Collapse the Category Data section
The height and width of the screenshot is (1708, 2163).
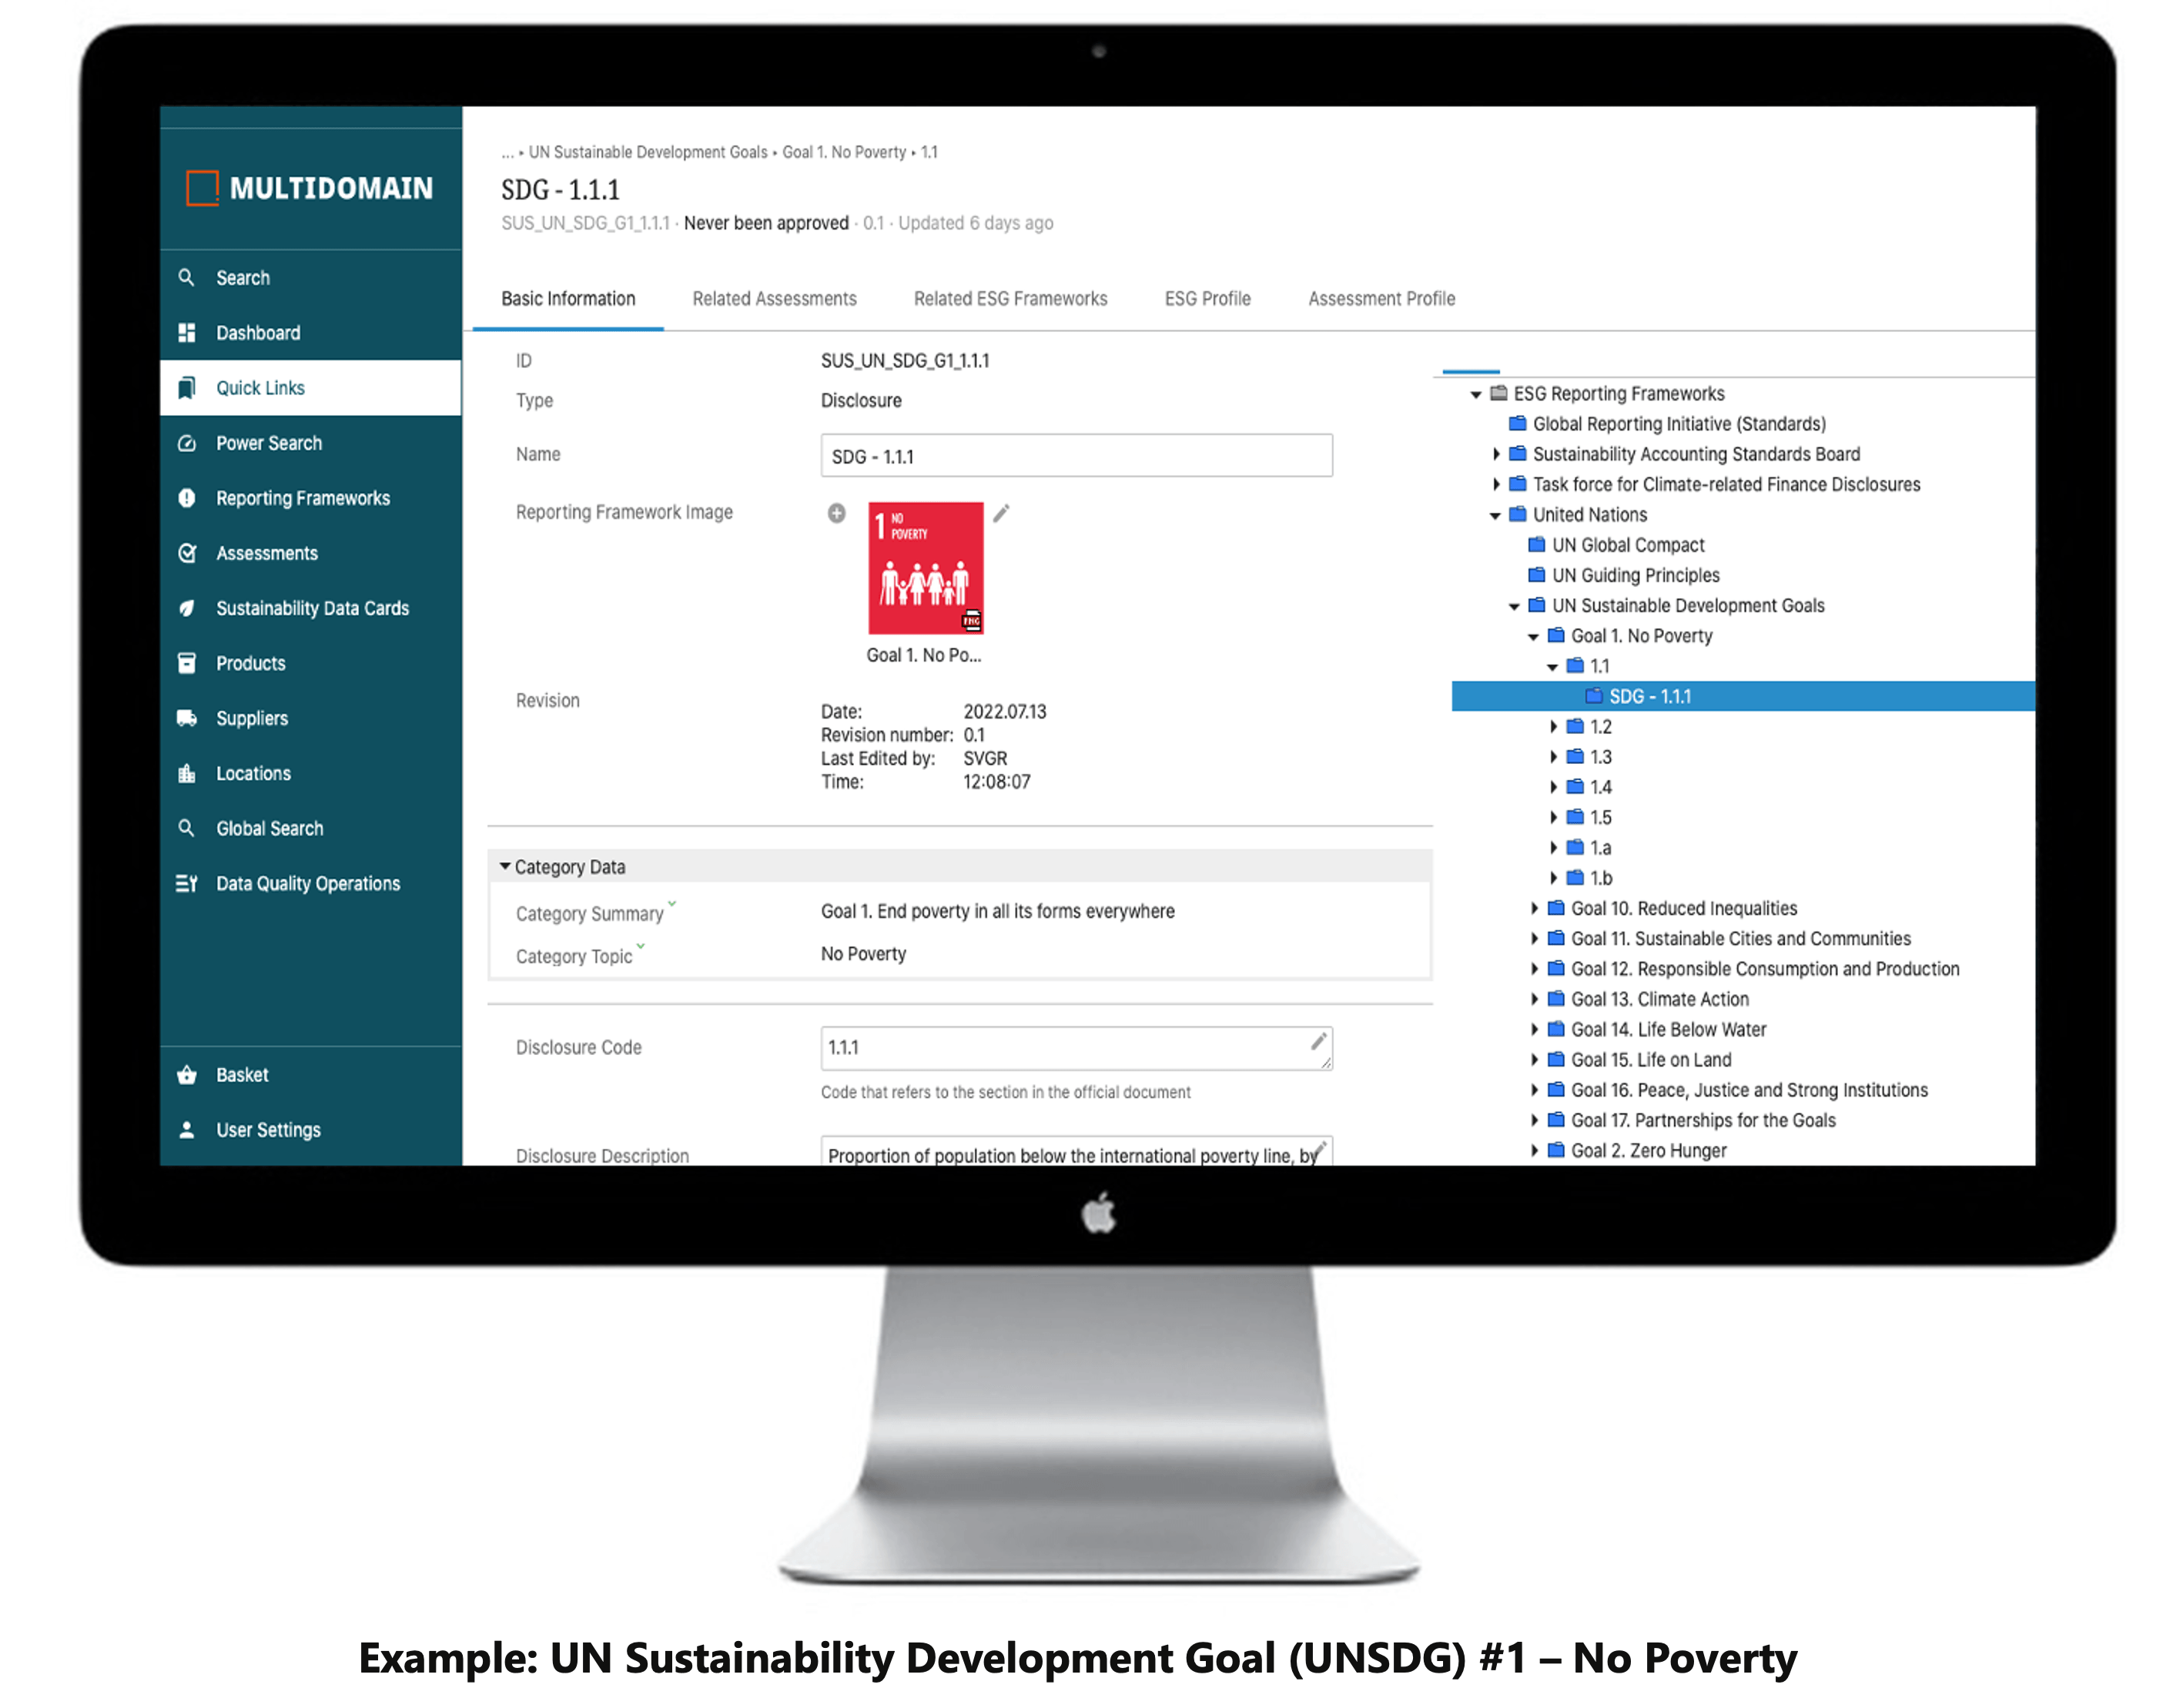[505, 866]
